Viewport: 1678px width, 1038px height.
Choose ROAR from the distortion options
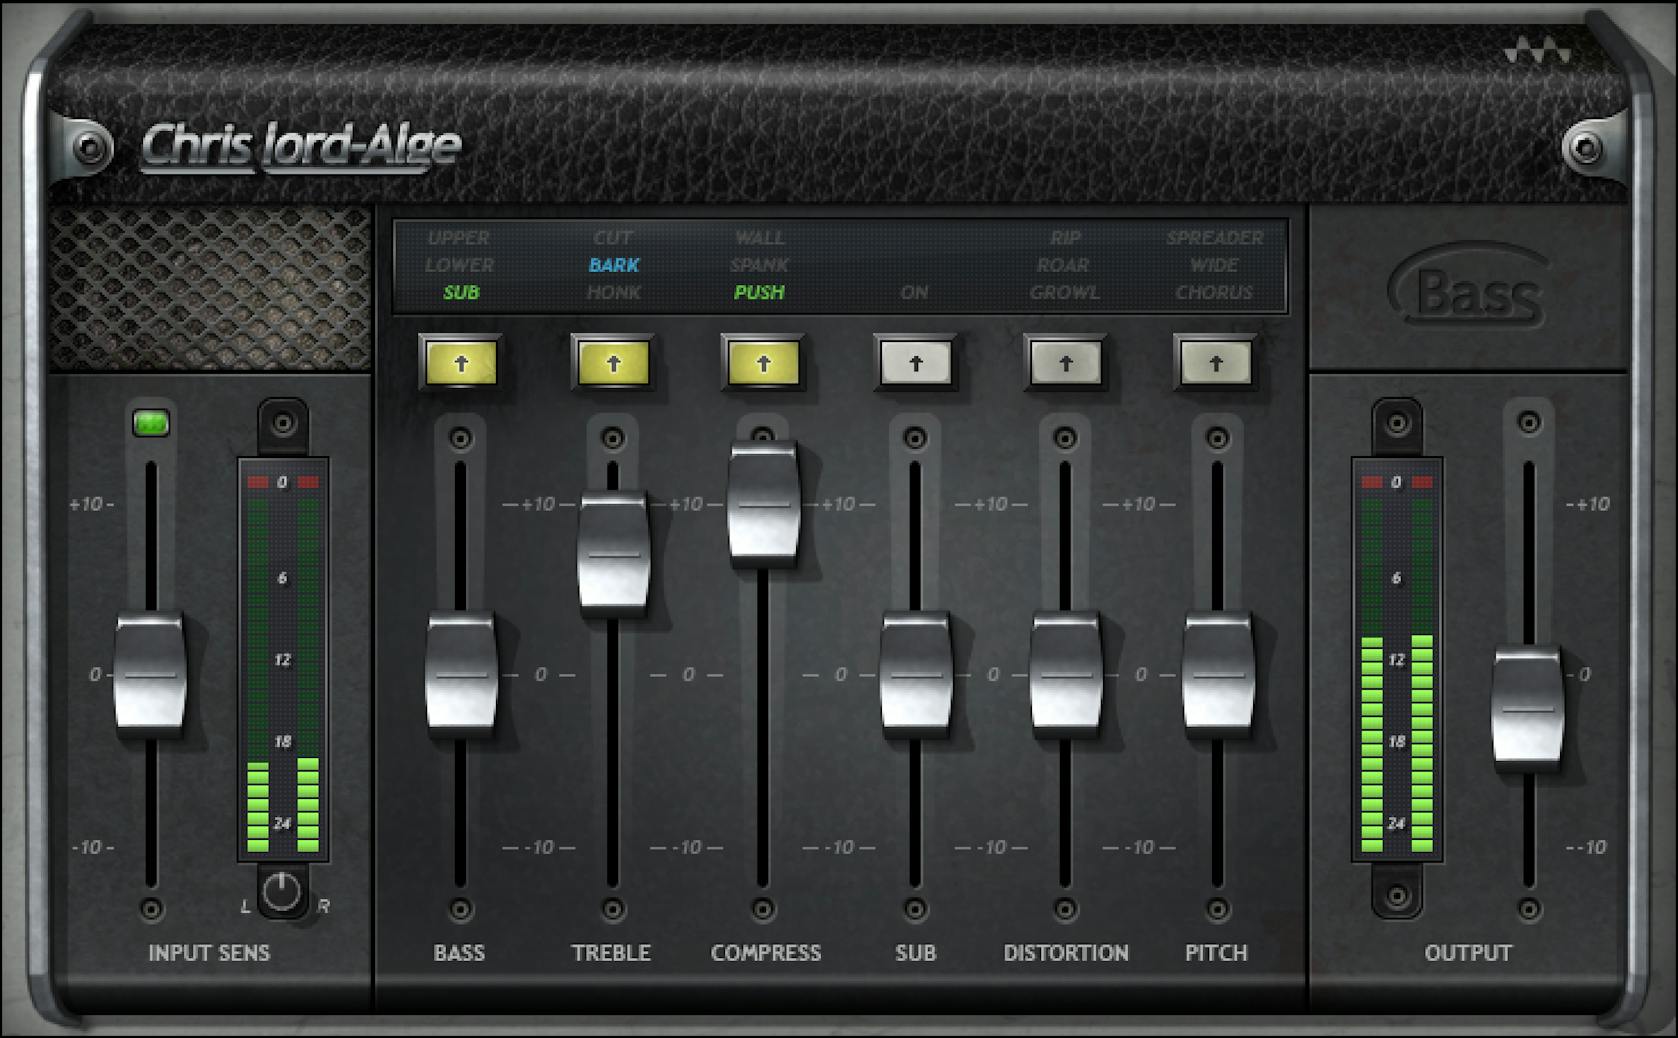point(1064,265)
